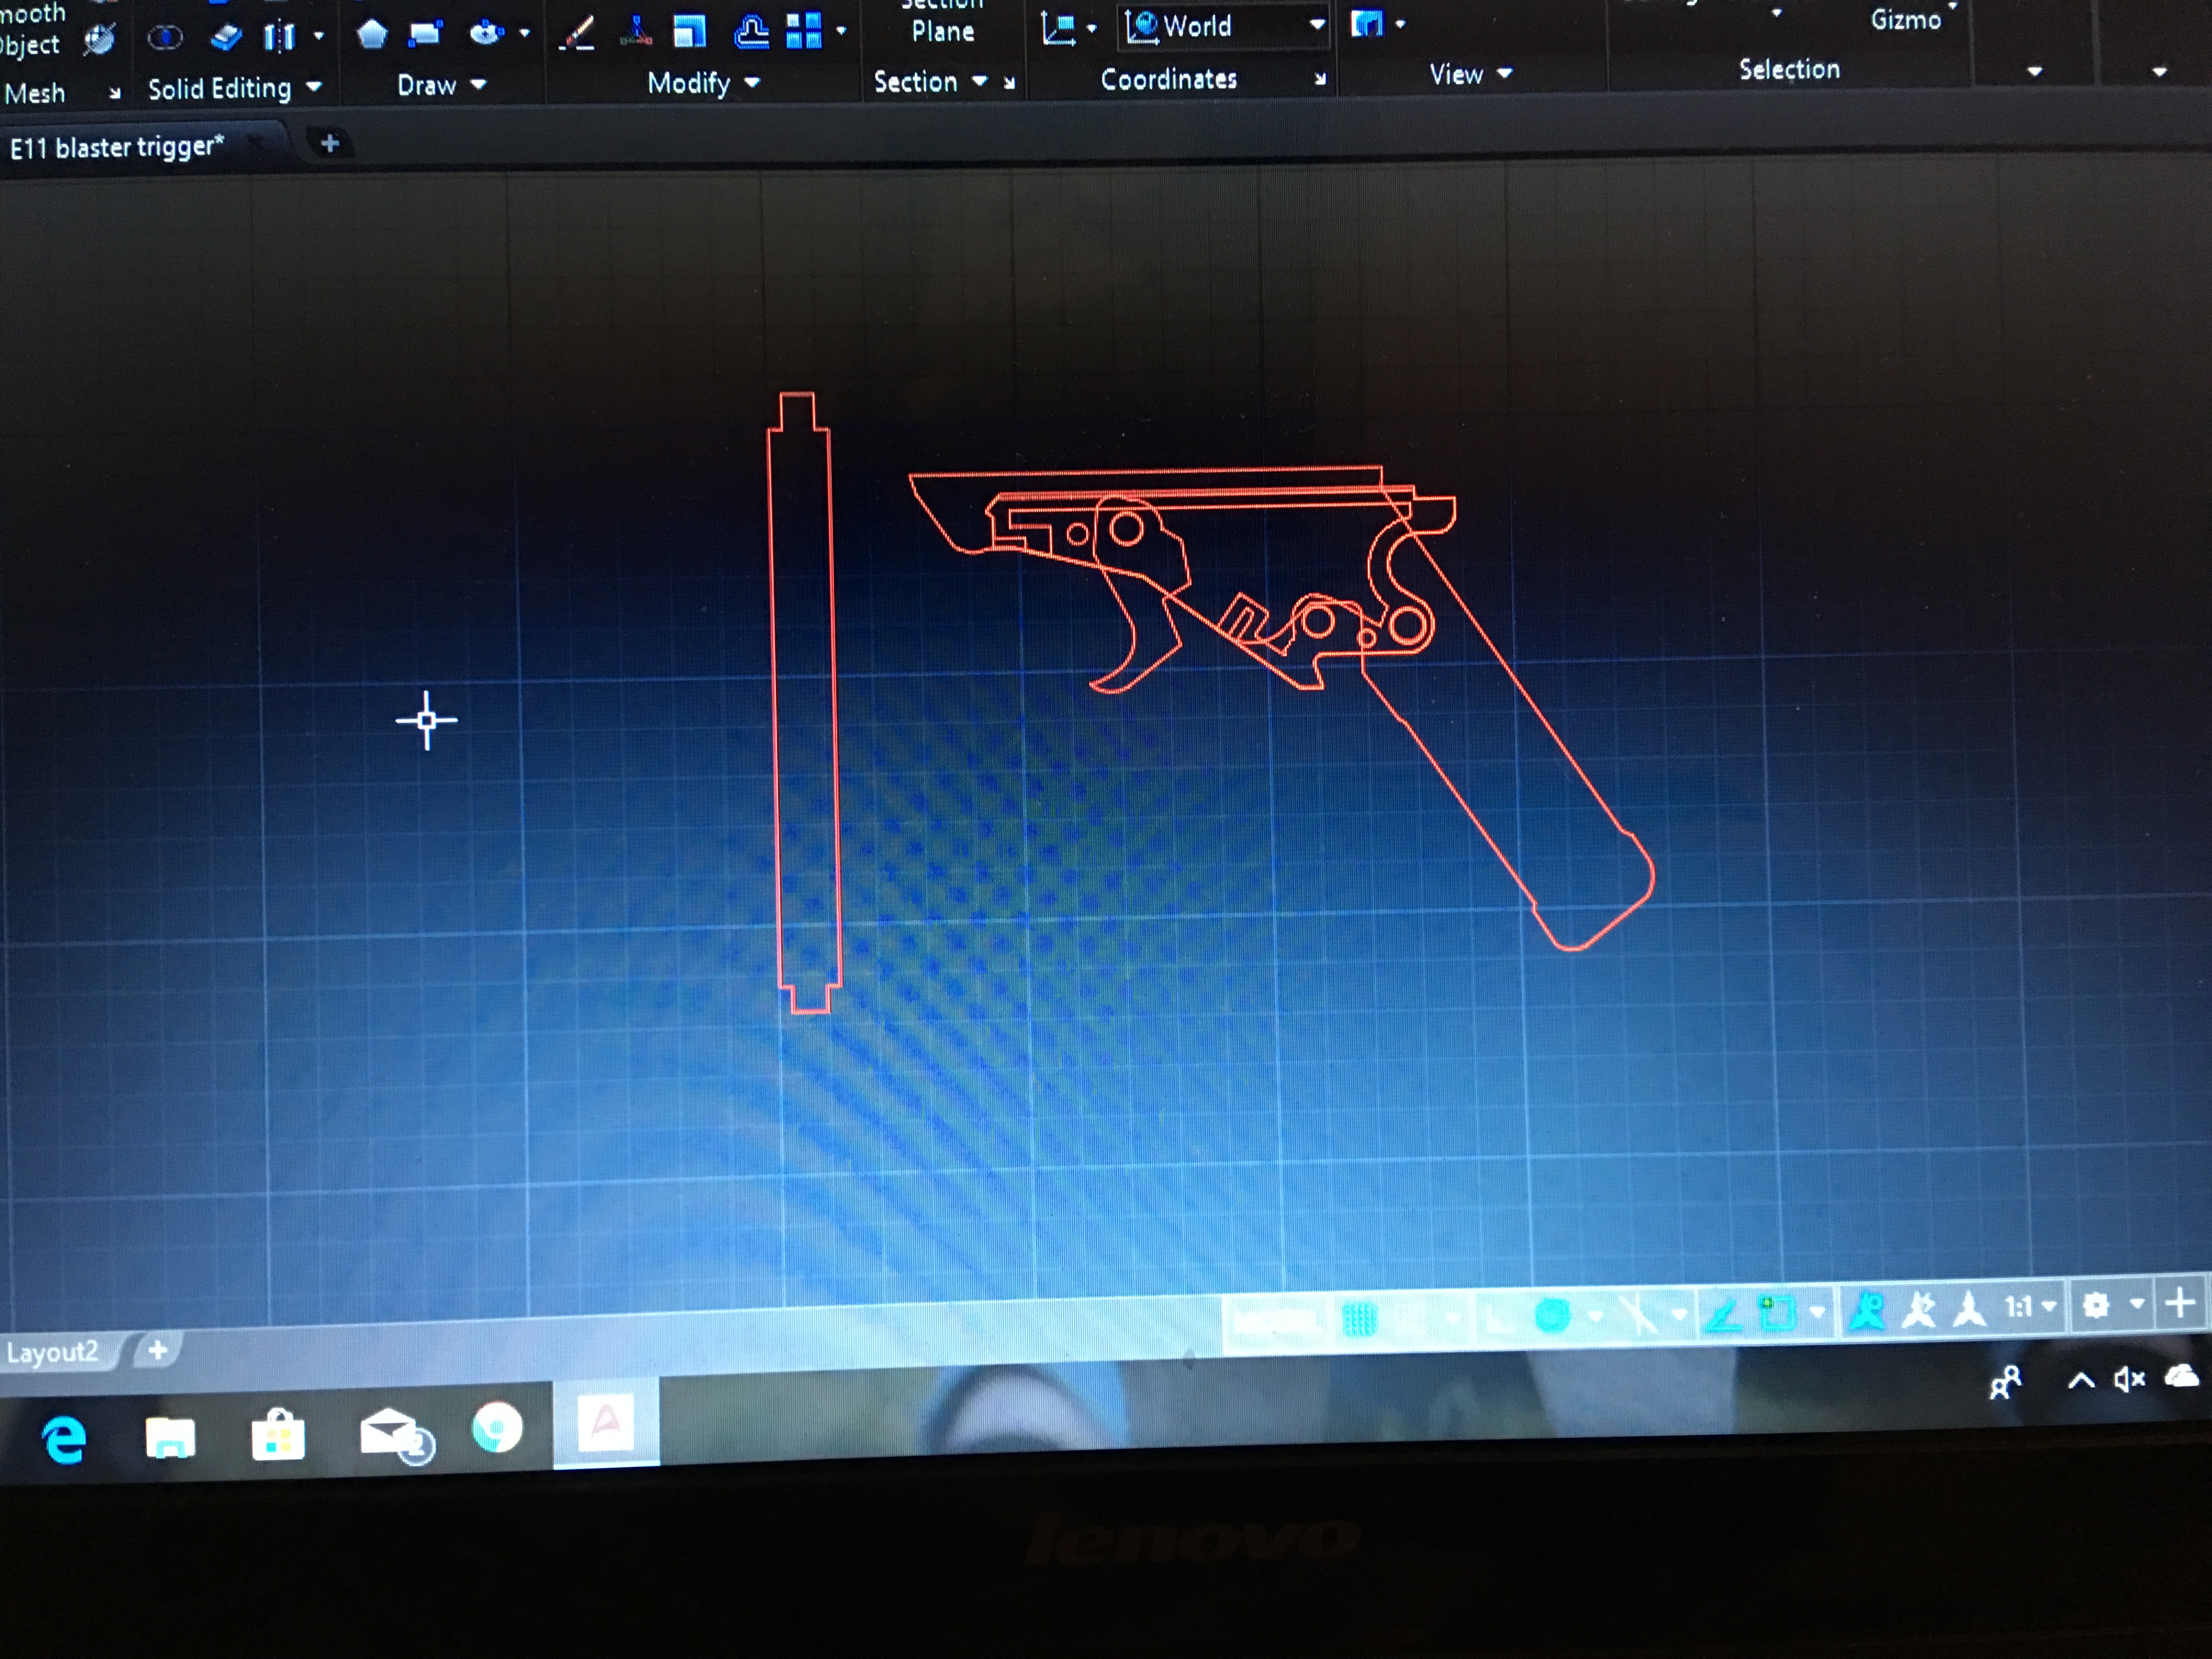Click the workspace switching gear icon
2212x1659 pixels.
tap(2095, 1305)
